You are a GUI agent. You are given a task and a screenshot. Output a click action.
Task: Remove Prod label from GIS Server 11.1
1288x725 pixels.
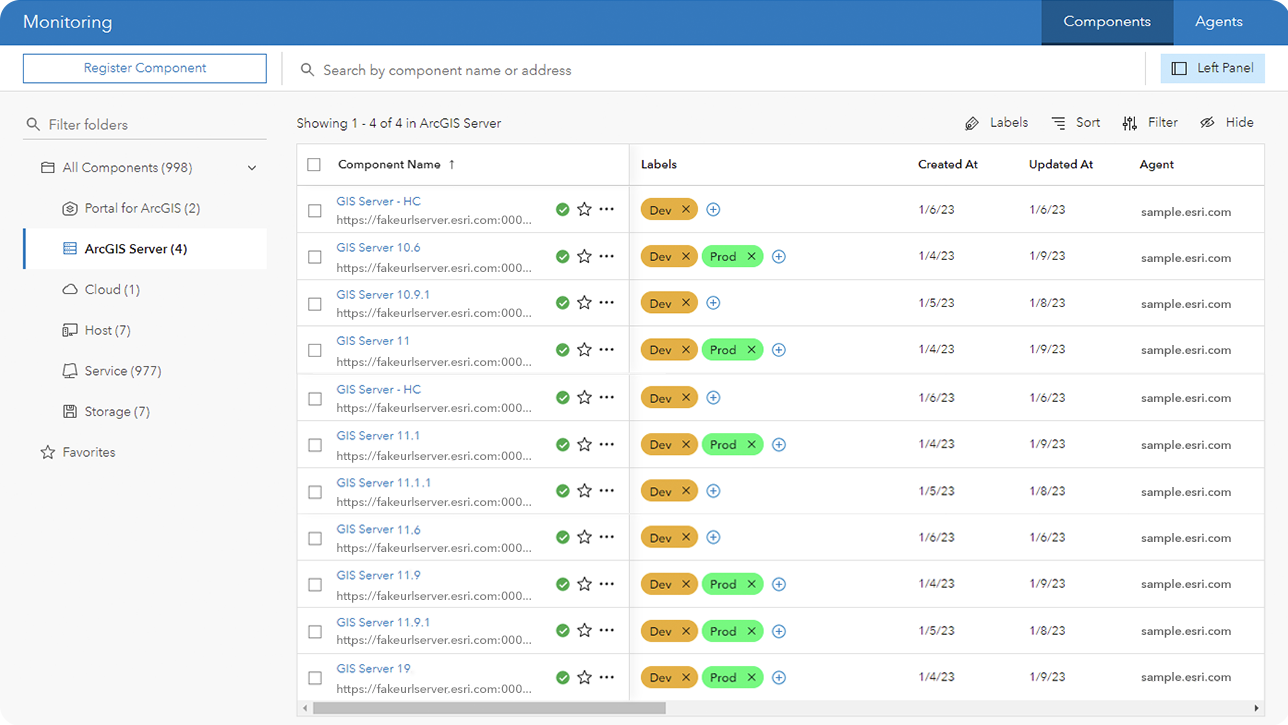click(x=749, y=445)
